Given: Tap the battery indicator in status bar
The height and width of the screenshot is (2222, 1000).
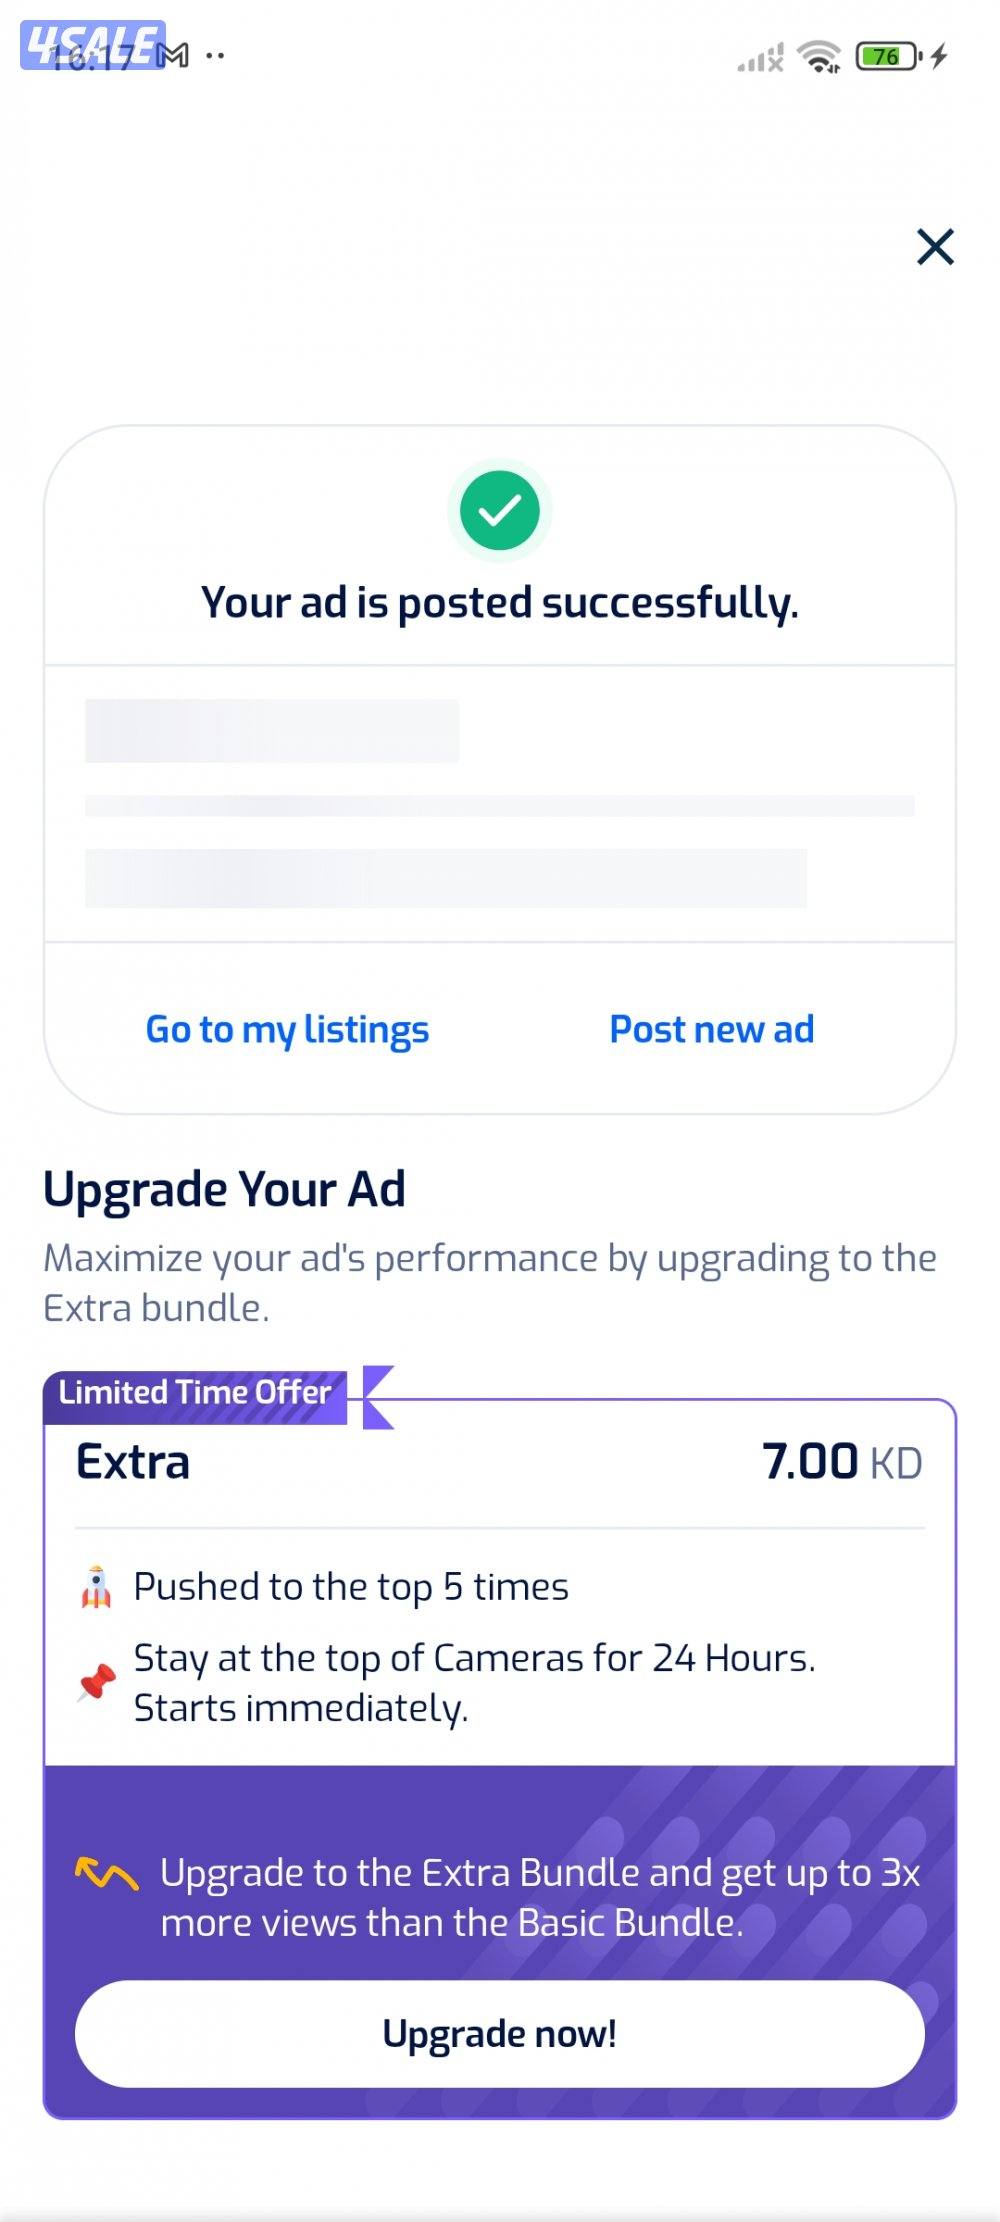Looking at the screenshot, I should 888,57.
